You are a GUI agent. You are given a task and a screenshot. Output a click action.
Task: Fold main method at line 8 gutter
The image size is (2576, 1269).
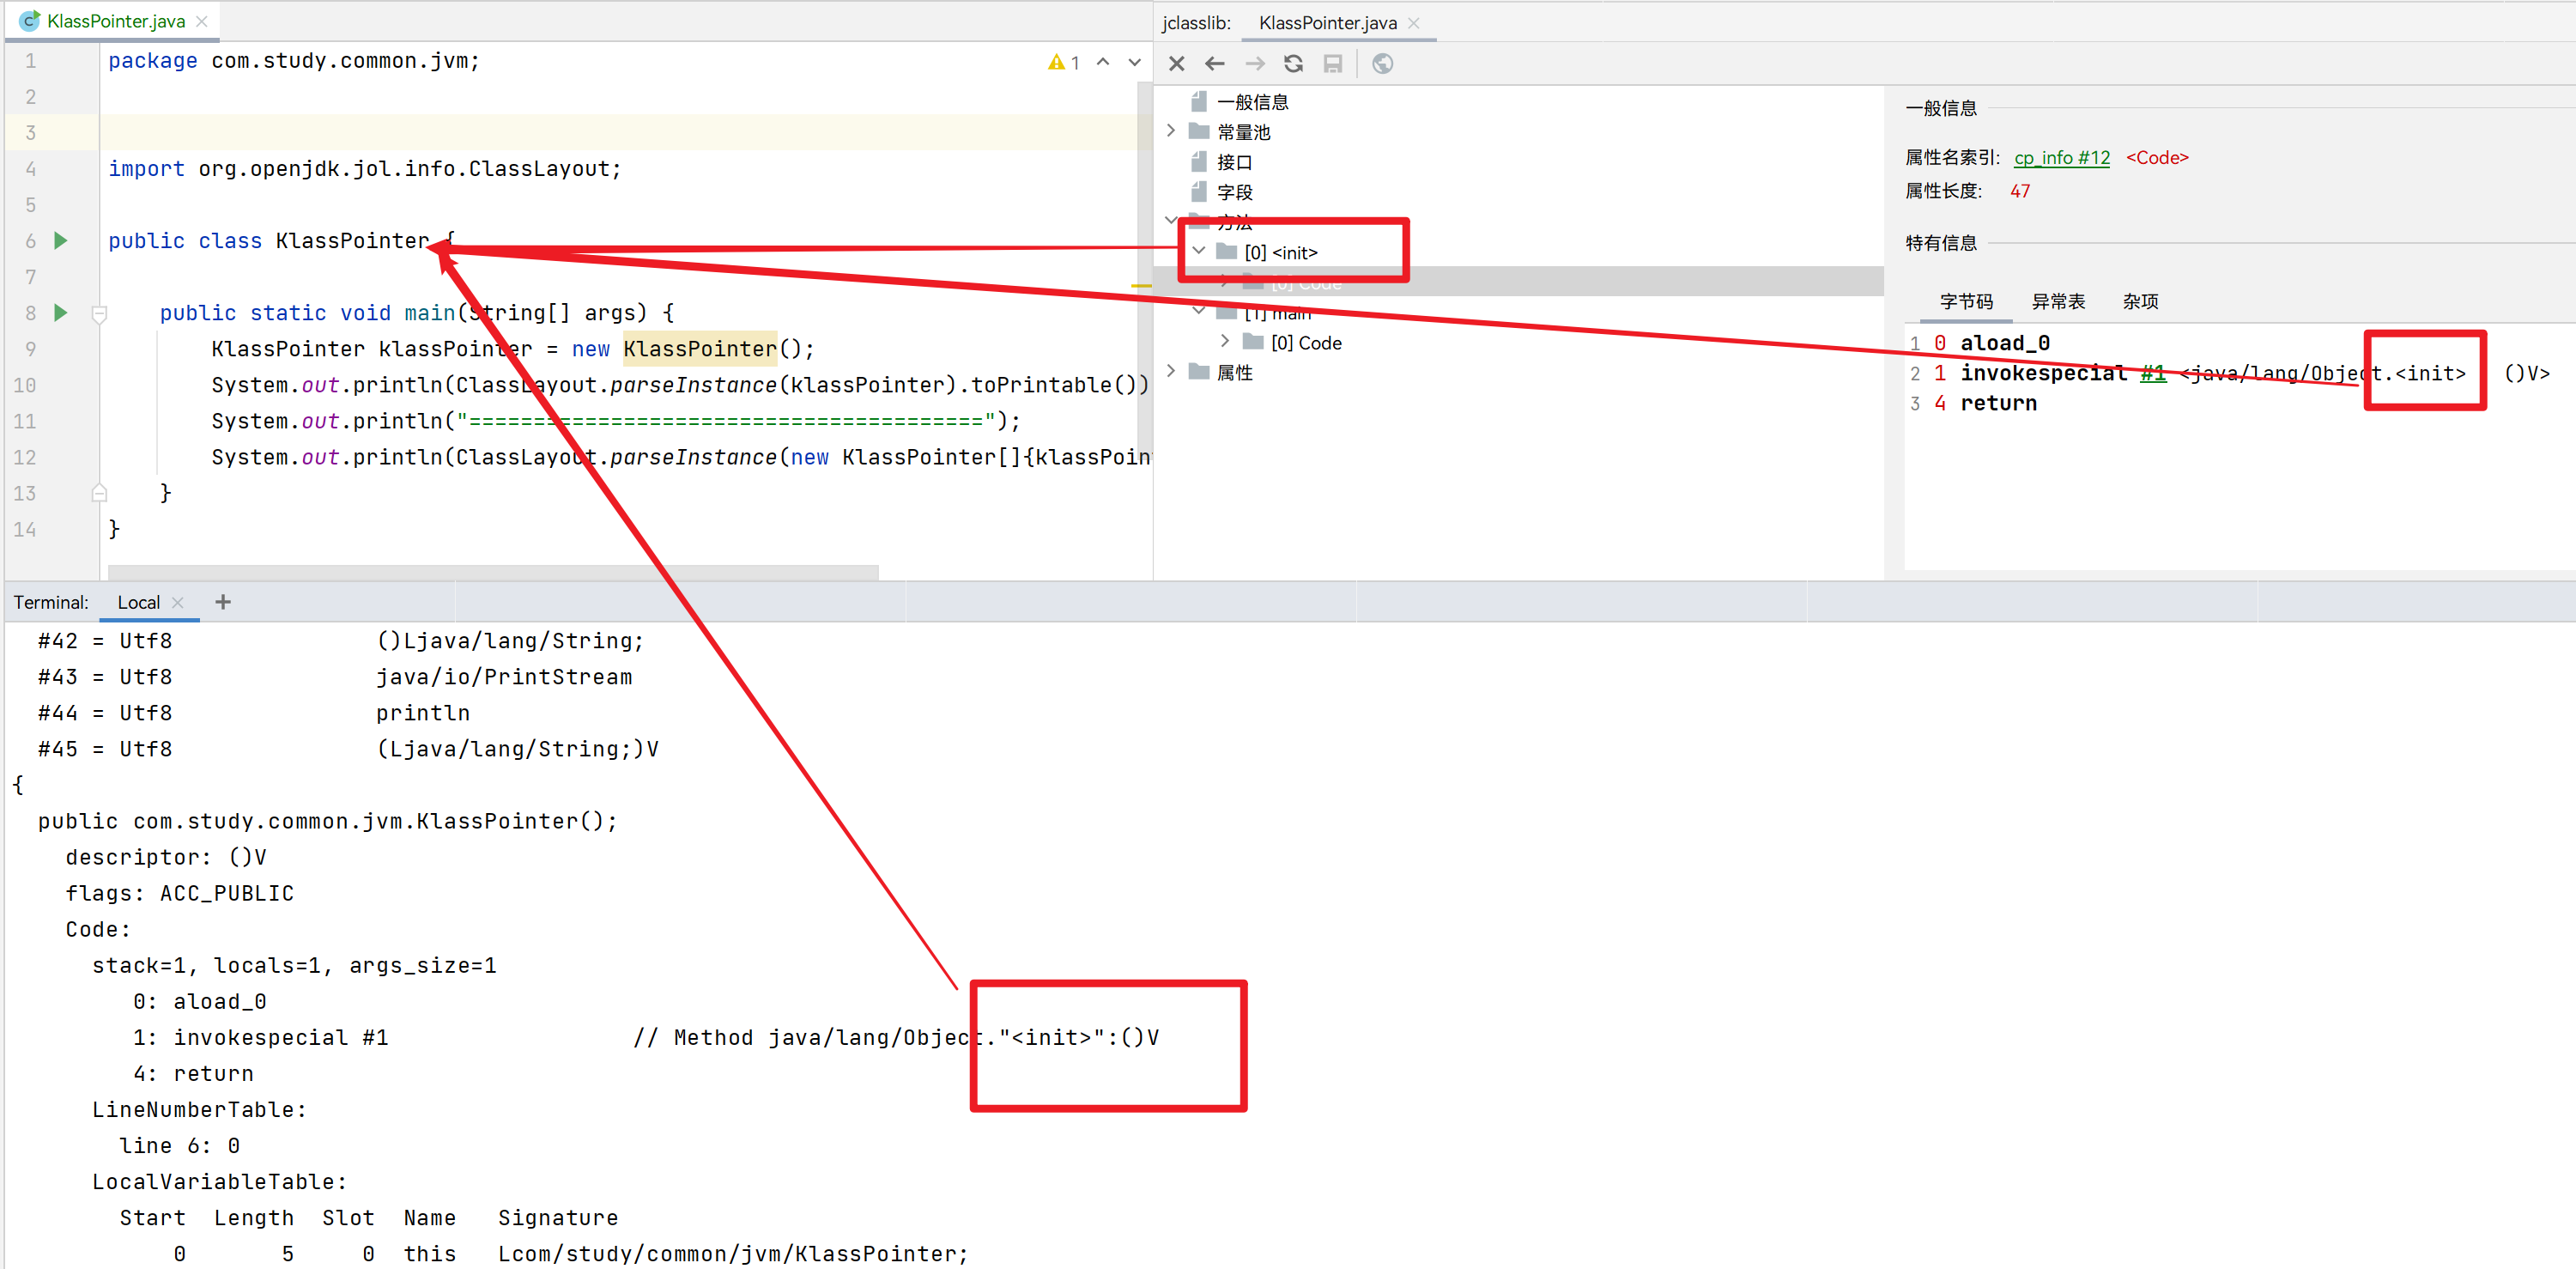(x=99, y=314)
